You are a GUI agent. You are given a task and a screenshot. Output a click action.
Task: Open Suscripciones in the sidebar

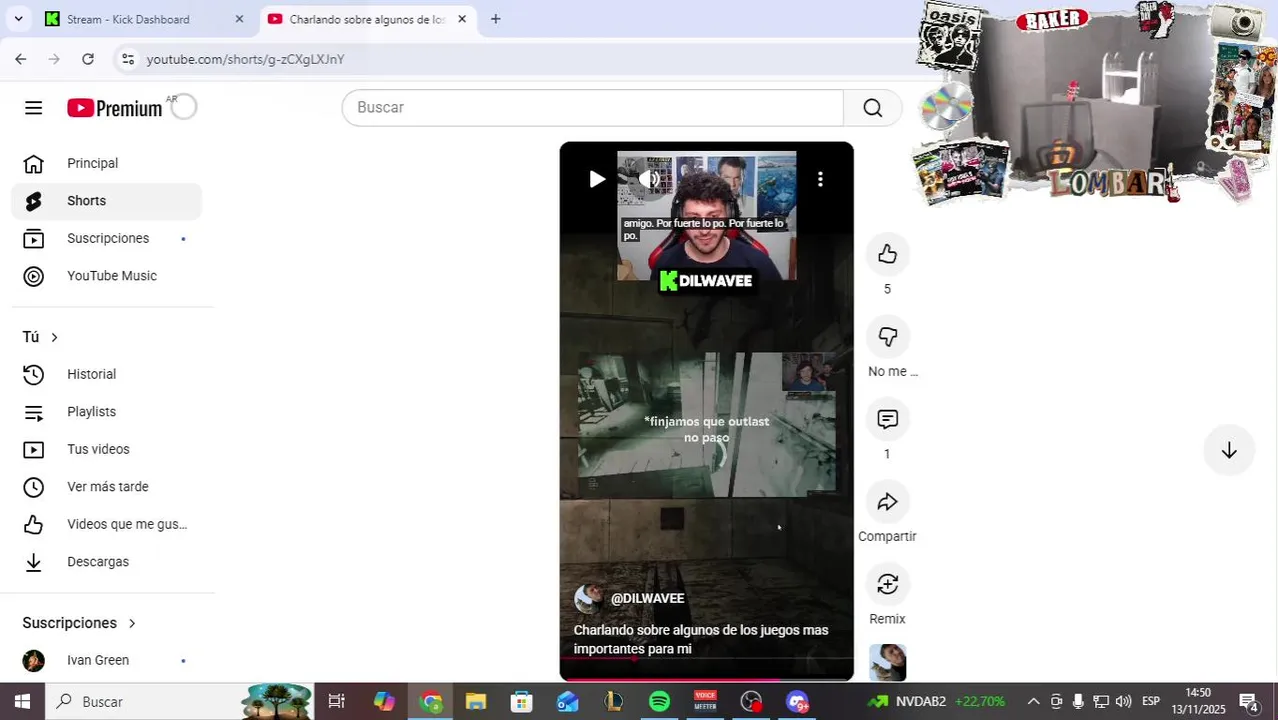coord(107,238)
